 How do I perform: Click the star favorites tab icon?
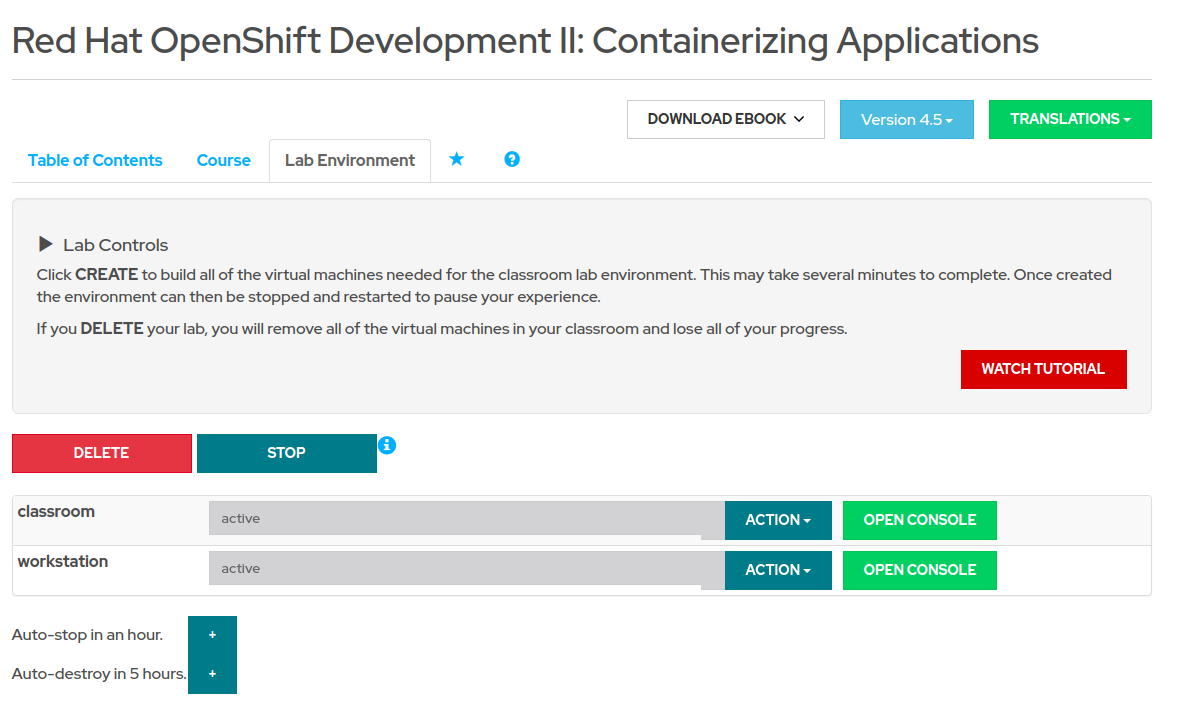pos(456,160)
